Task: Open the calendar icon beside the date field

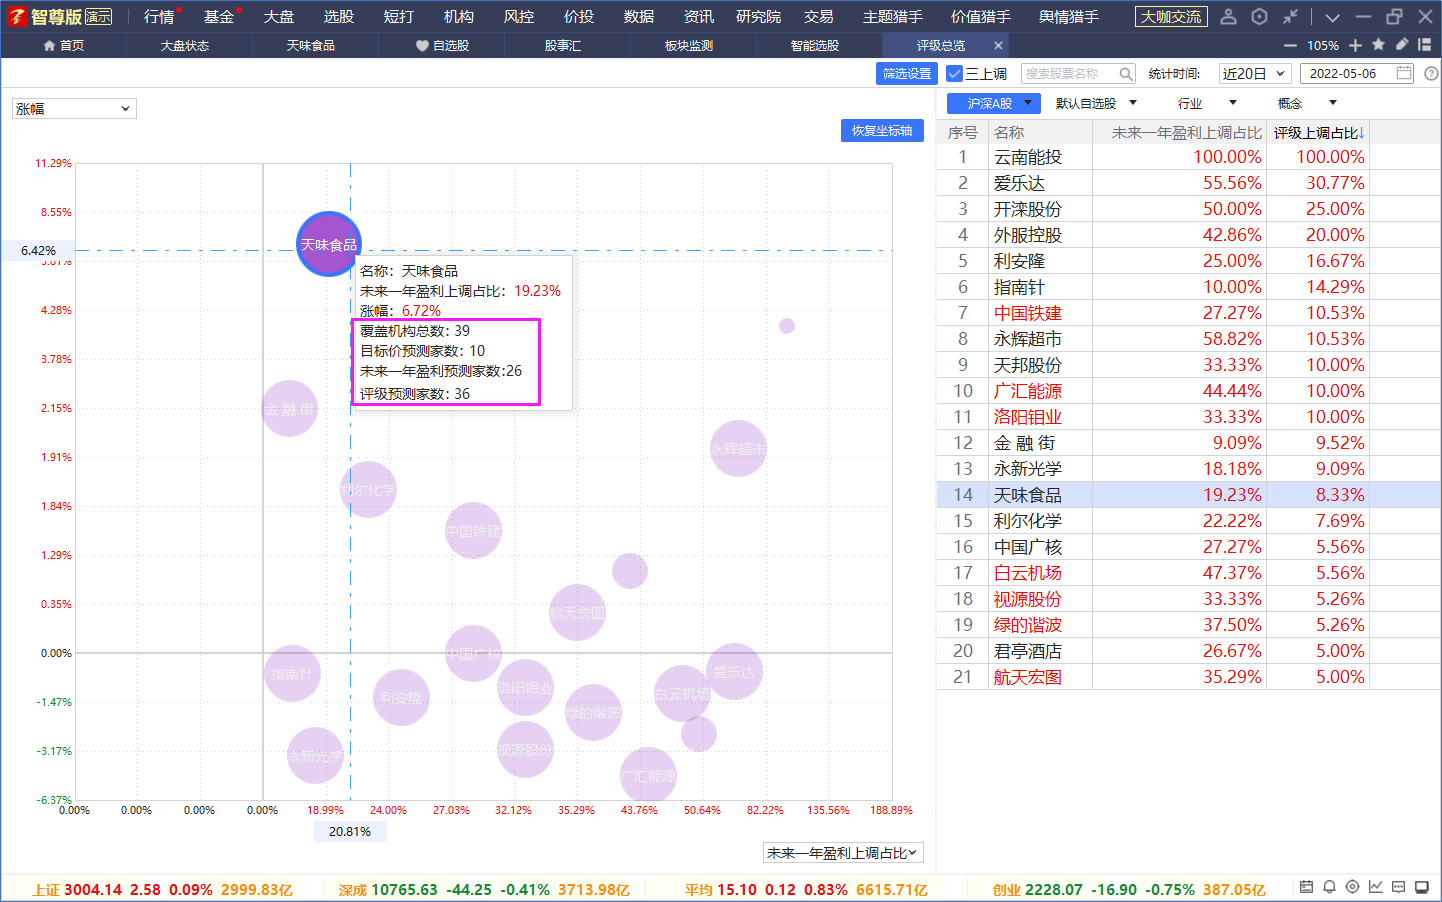Action: click(x=1404, y=73)
